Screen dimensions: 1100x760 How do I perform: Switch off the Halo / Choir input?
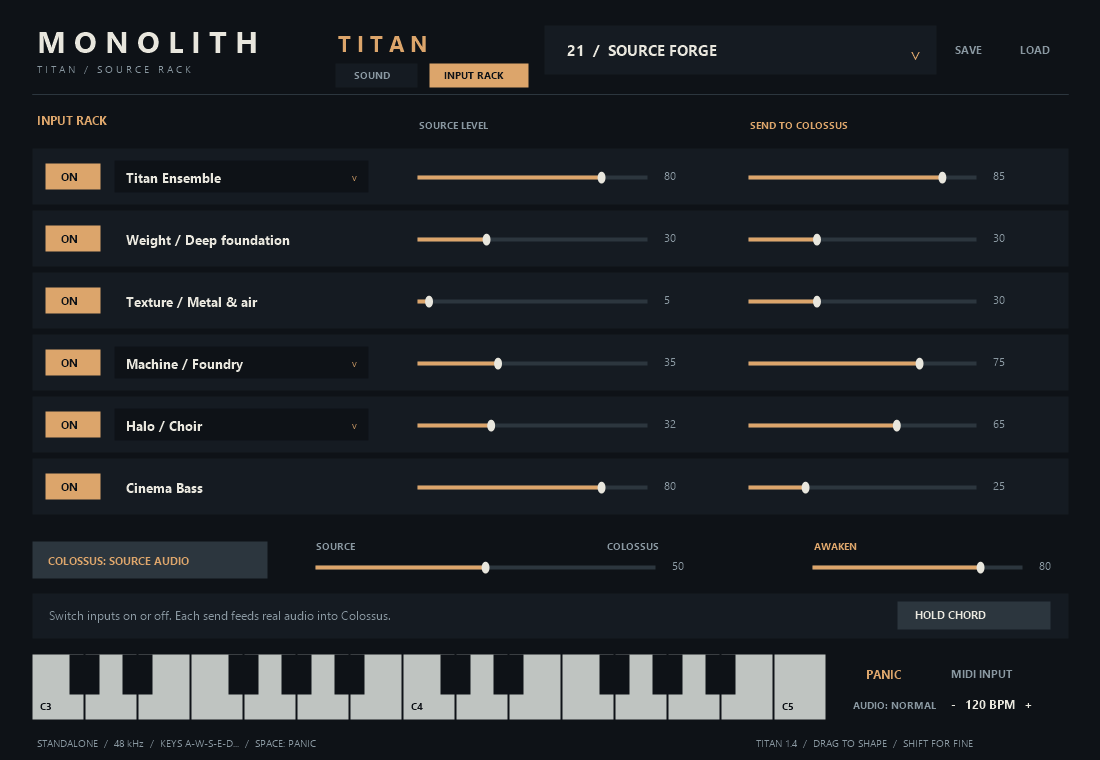(x=73, y=425)
